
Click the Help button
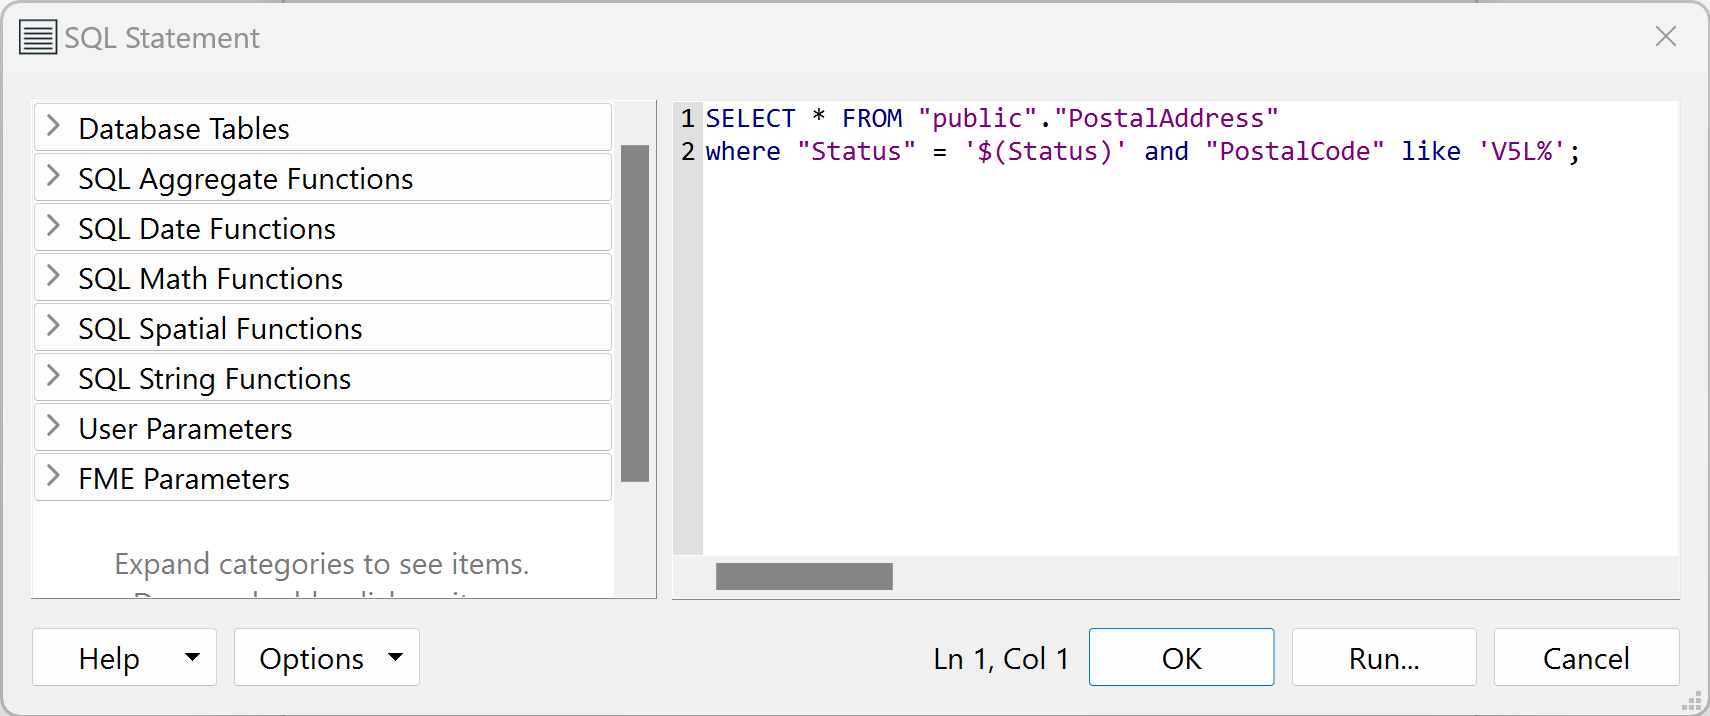coord(110,657)
